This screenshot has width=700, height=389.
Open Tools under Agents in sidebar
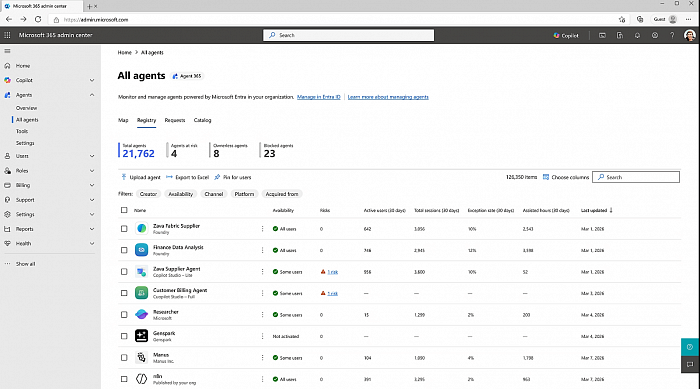[x=22, y=131]
